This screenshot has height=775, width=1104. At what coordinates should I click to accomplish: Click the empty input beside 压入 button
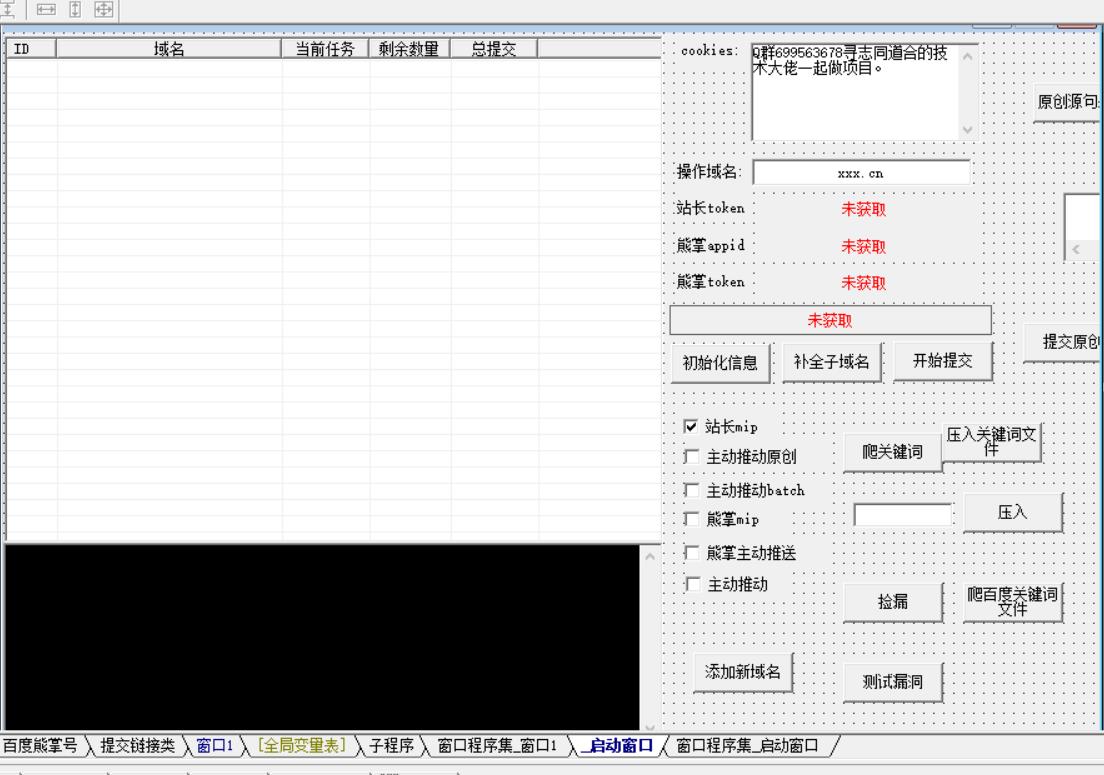903,515
